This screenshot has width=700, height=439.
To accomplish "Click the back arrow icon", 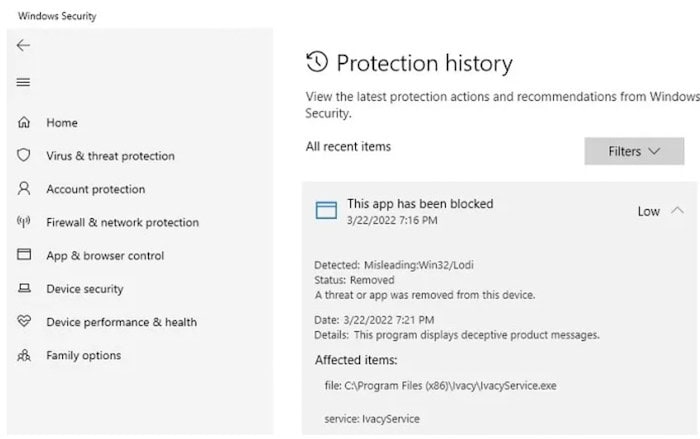I will pyautogui.click(x=23, y=45).
